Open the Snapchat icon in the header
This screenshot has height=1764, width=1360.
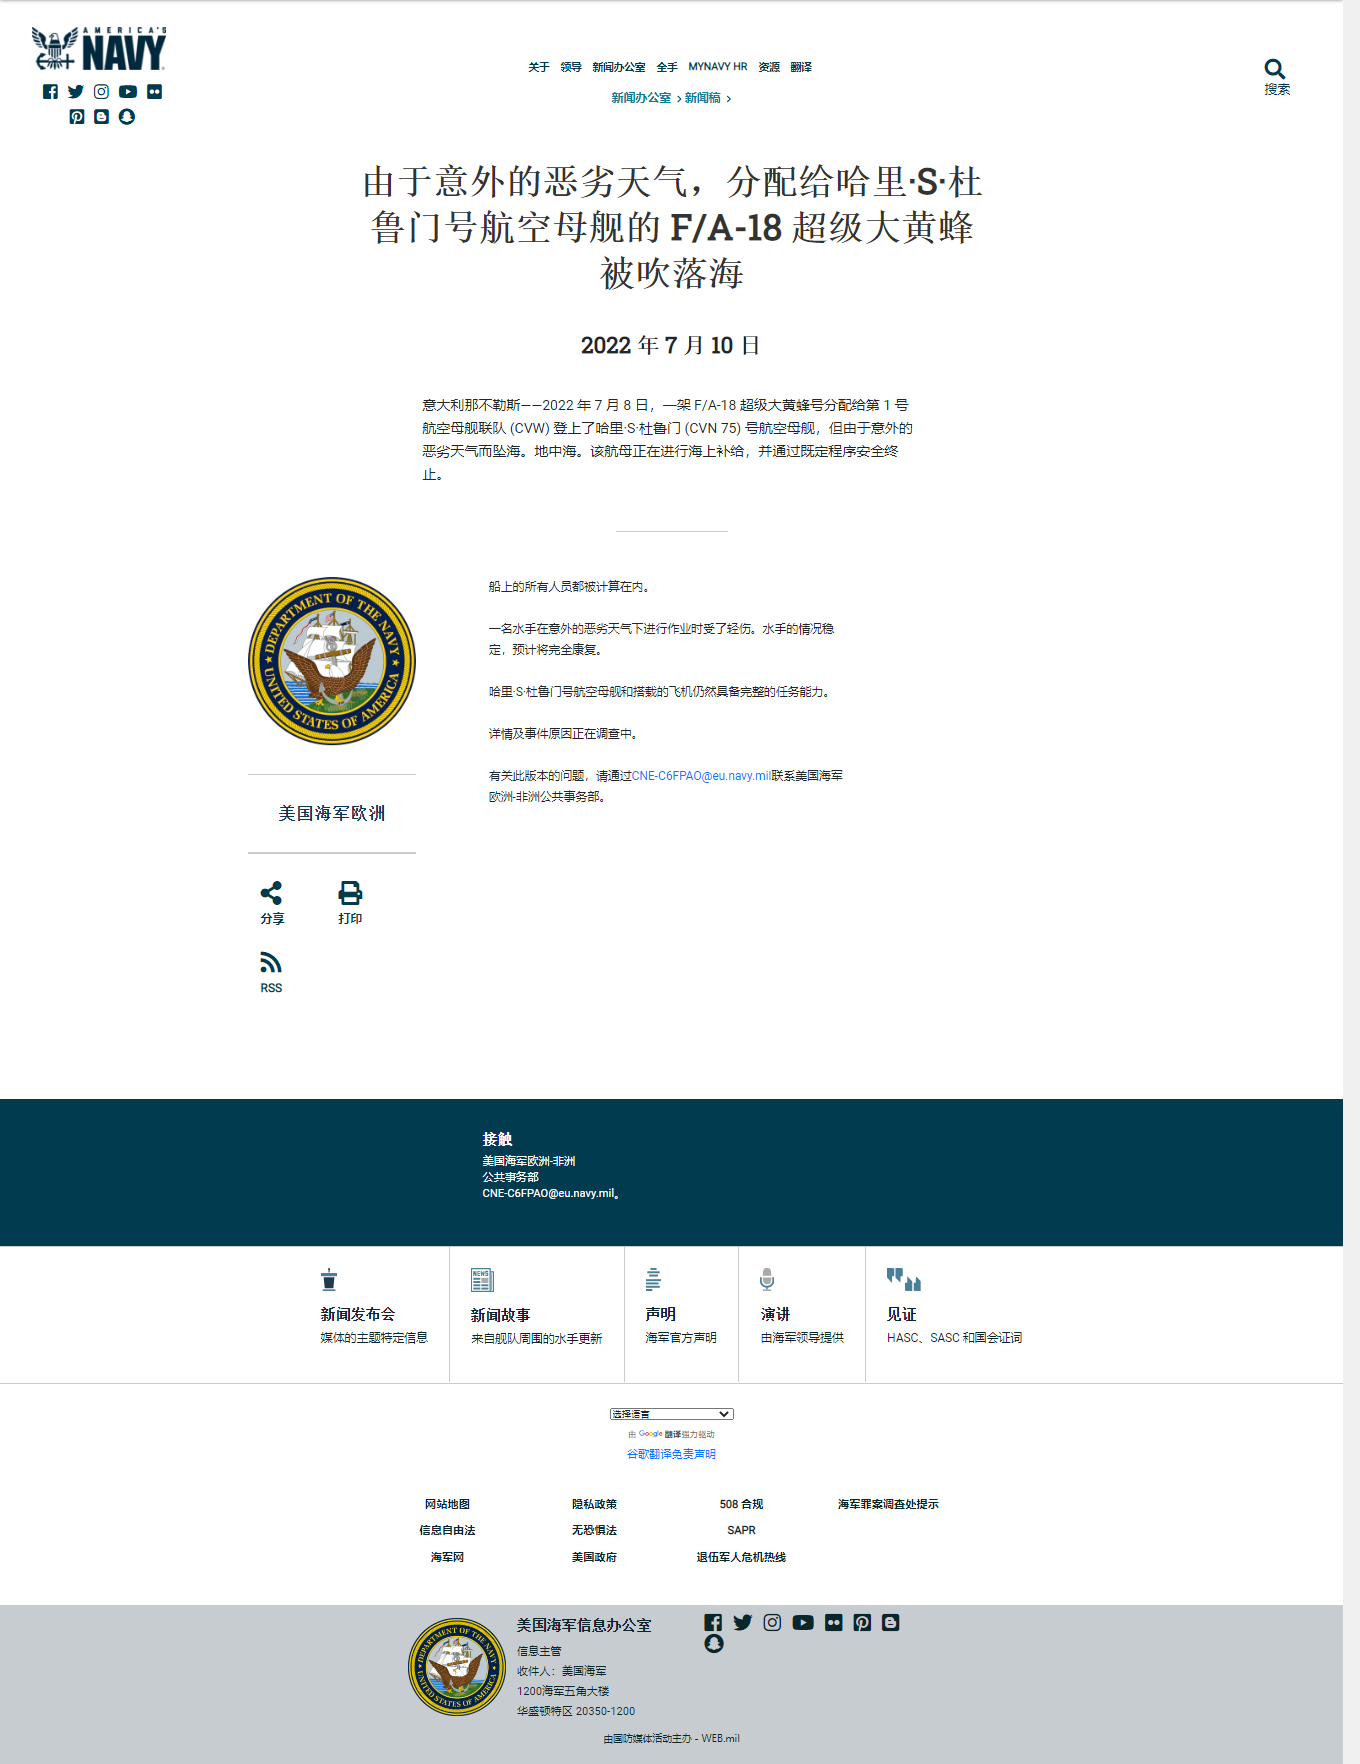pos(127,117)
